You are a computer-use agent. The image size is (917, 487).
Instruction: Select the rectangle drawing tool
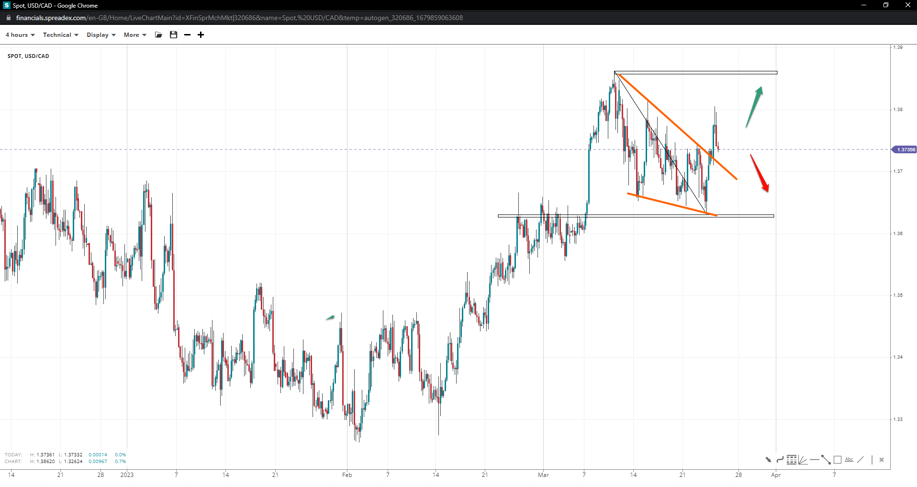pos(838,460)
